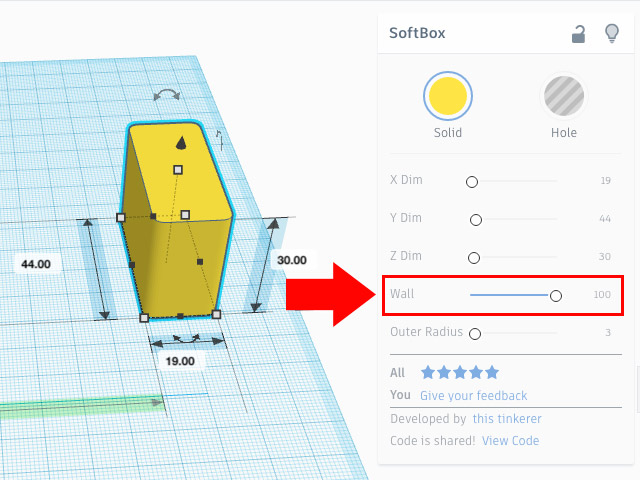
Task: Click the Outer Radius slider handle
Action: tap(475, 333)
